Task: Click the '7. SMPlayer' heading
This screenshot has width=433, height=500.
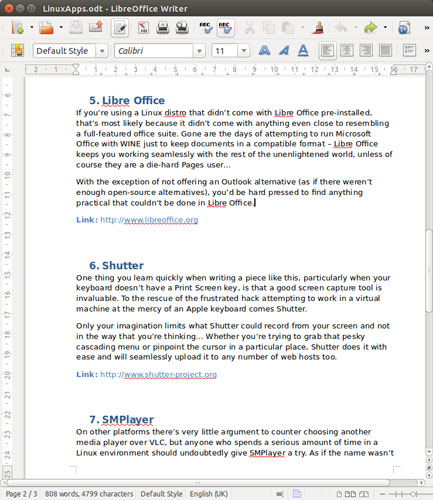Action: point(121,420)
